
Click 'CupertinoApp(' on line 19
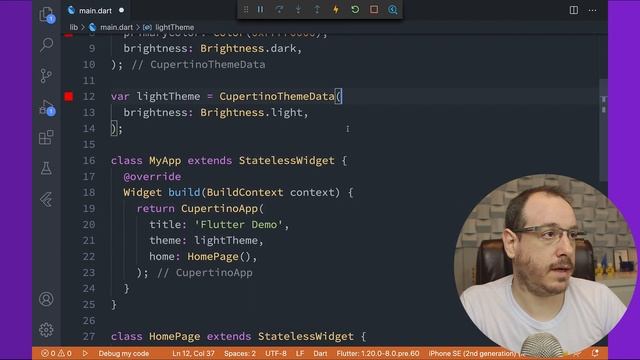222,209
